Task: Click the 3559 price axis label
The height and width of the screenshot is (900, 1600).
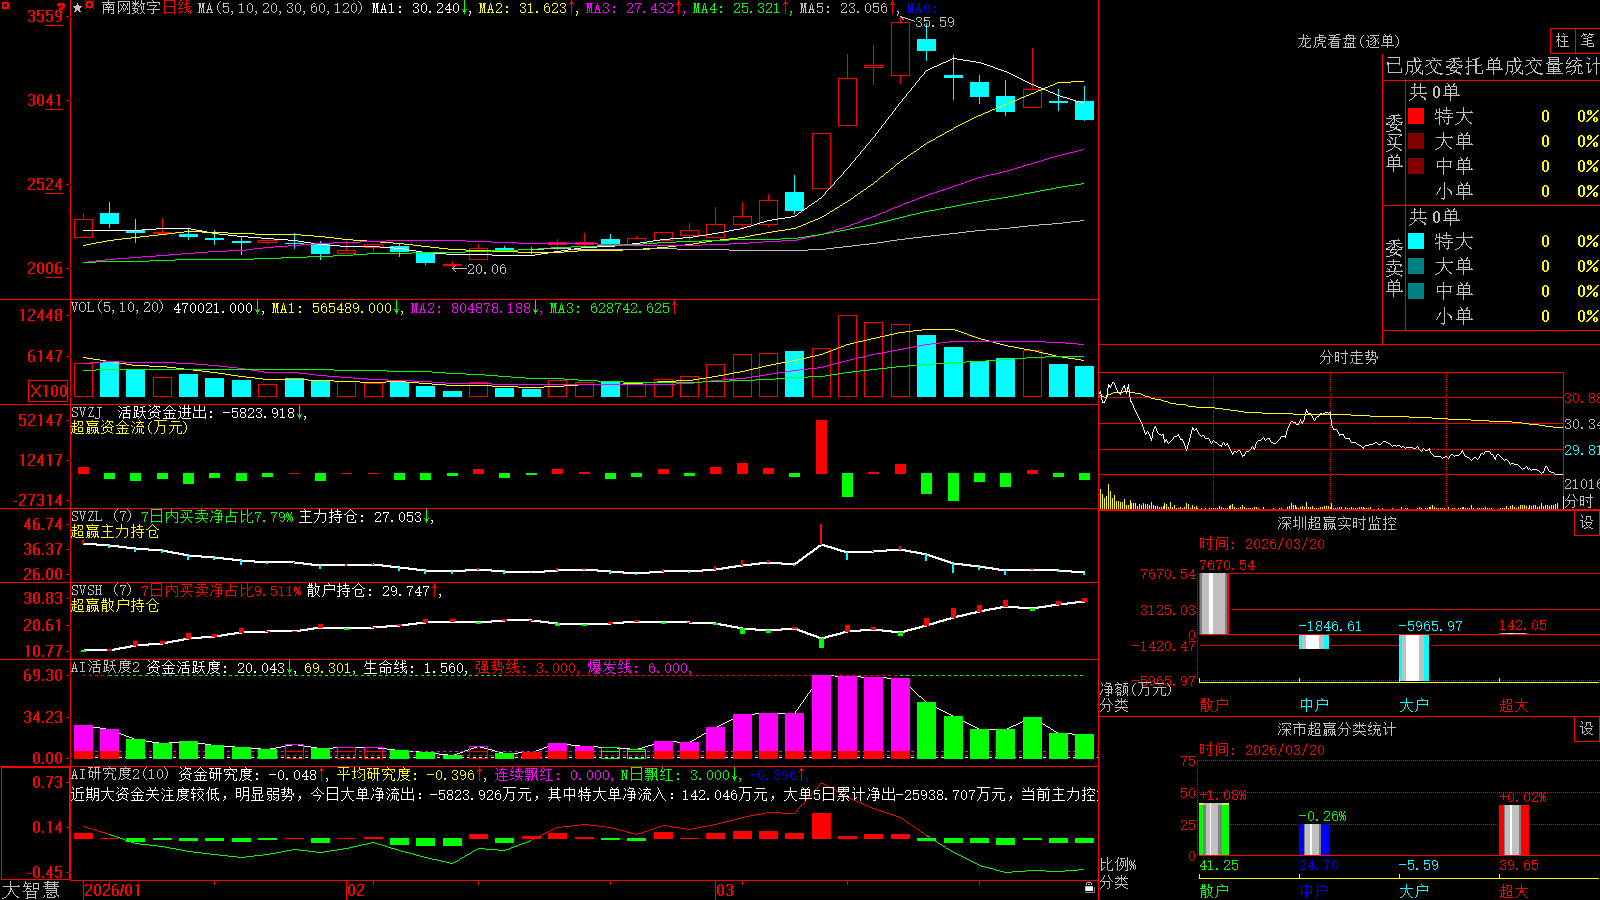Action: point(44,16)
